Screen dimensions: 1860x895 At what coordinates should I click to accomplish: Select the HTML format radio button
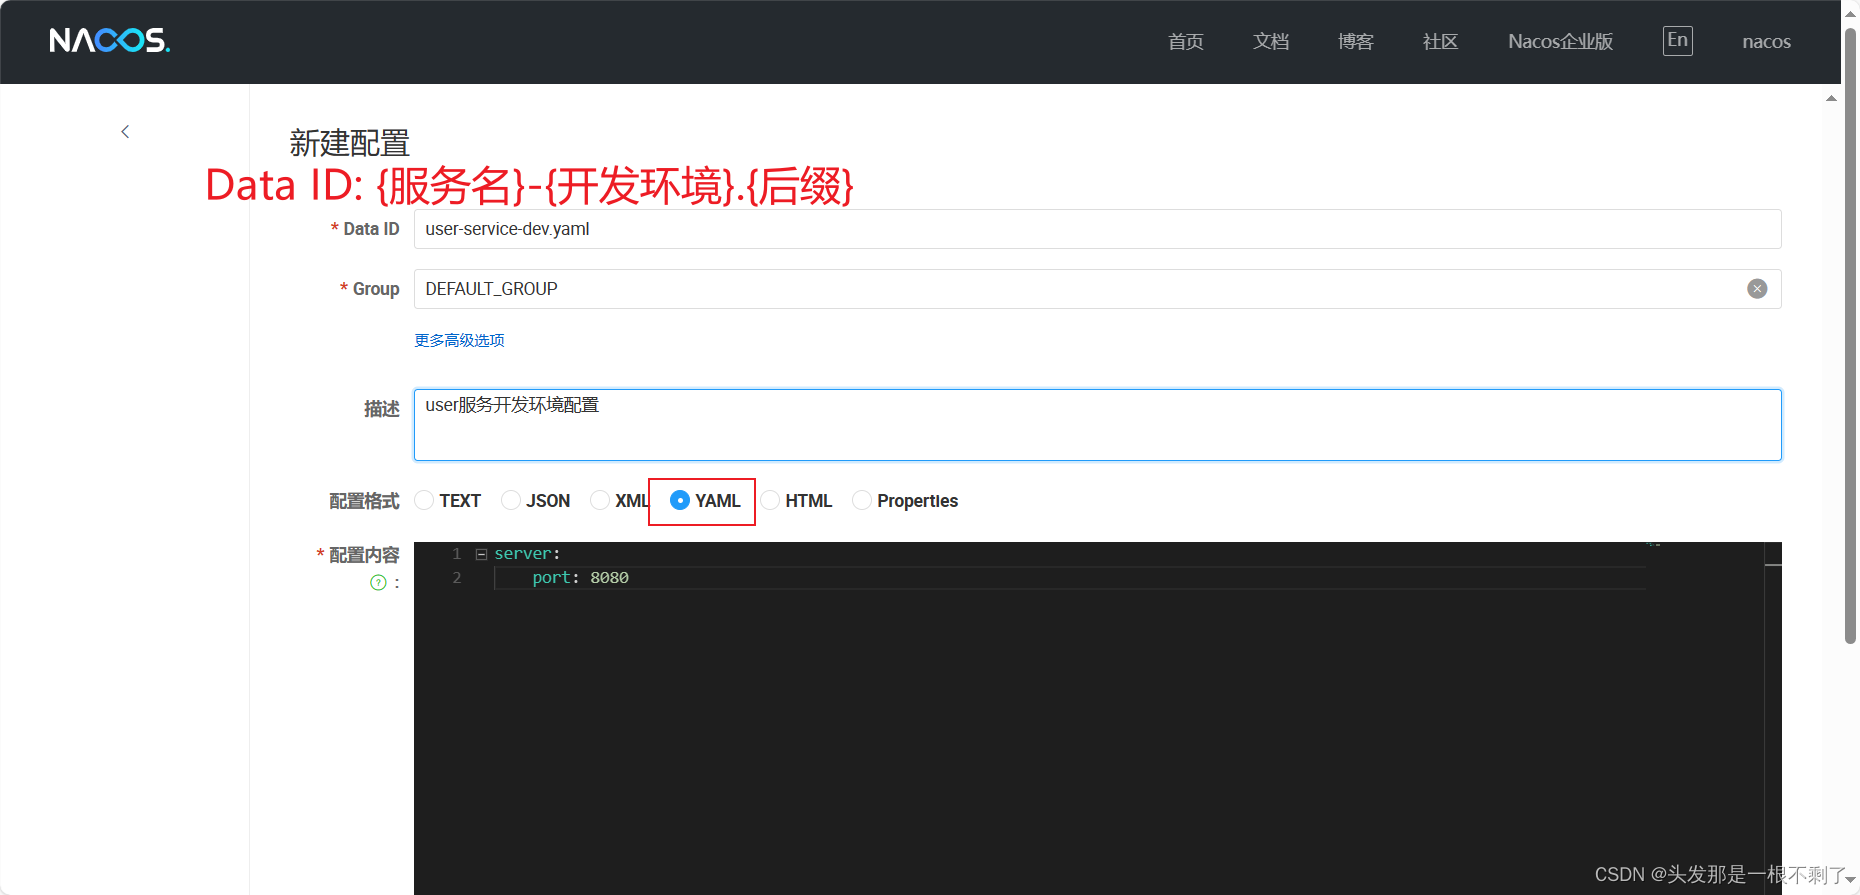[x=770, y=500]
